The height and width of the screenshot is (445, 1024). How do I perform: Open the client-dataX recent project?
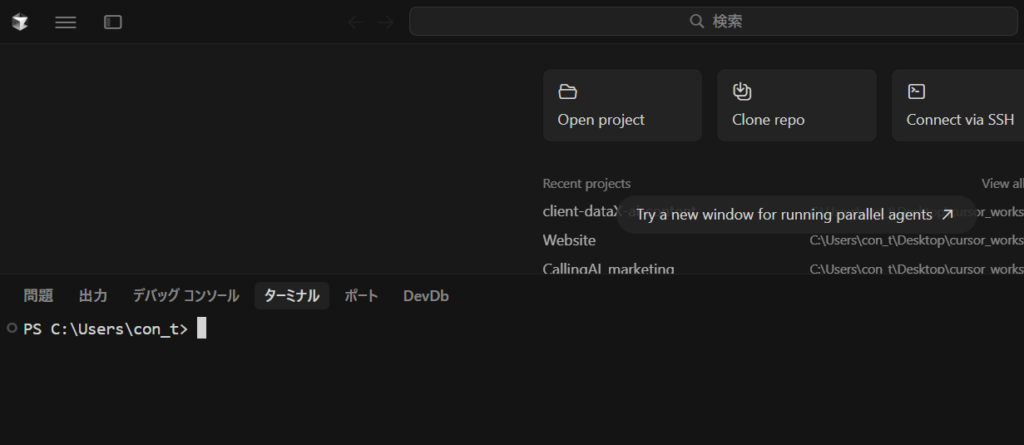click(x=578, y=212)
